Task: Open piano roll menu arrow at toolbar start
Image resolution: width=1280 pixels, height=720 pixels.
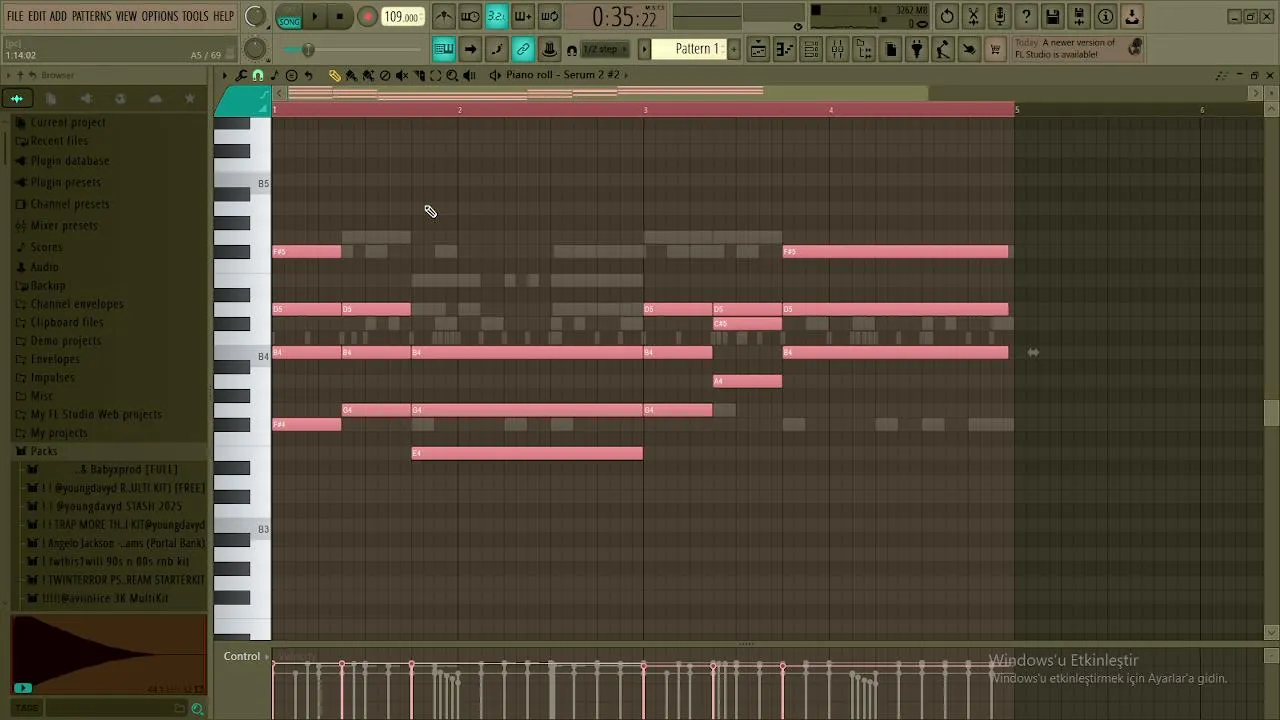Action: click(x=225, y=75)
